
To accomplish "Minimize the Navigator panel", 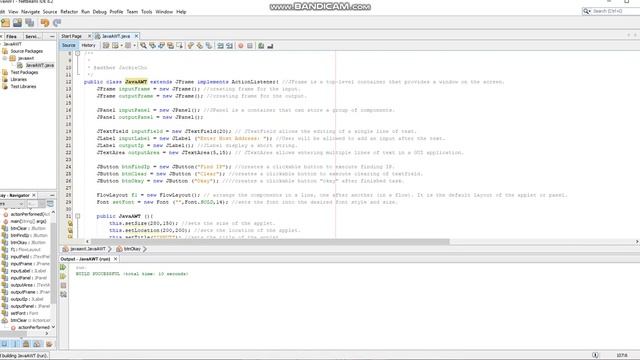I will pyautogui.click(x=52, y=195).
